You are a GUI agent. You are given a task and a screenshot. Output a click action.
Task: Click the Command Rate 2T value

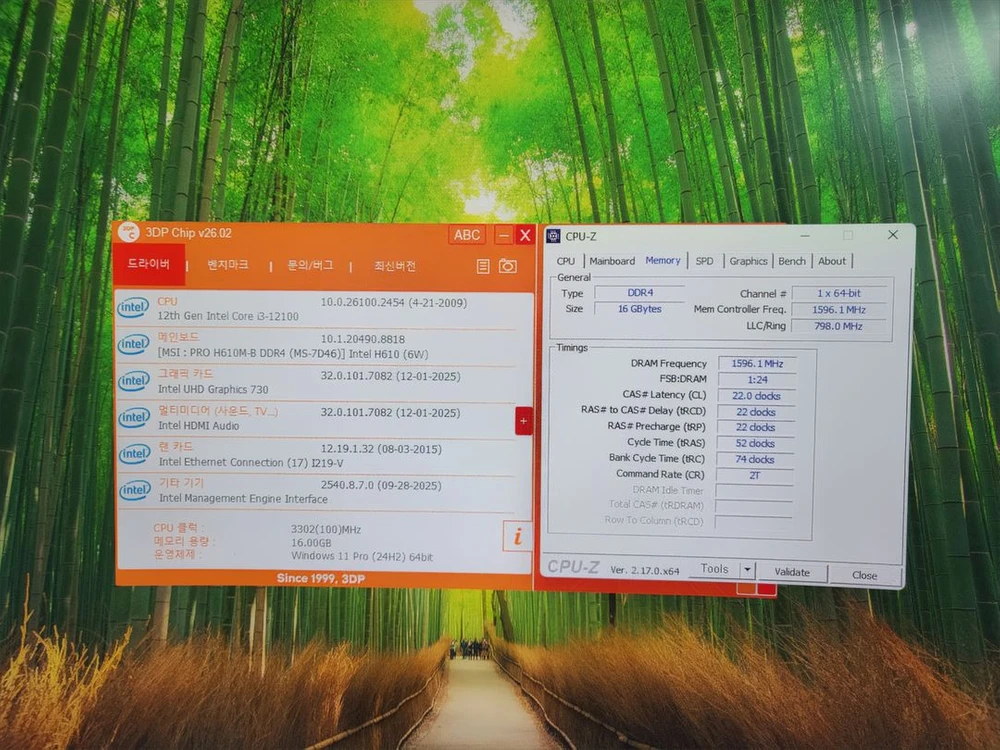754,475
